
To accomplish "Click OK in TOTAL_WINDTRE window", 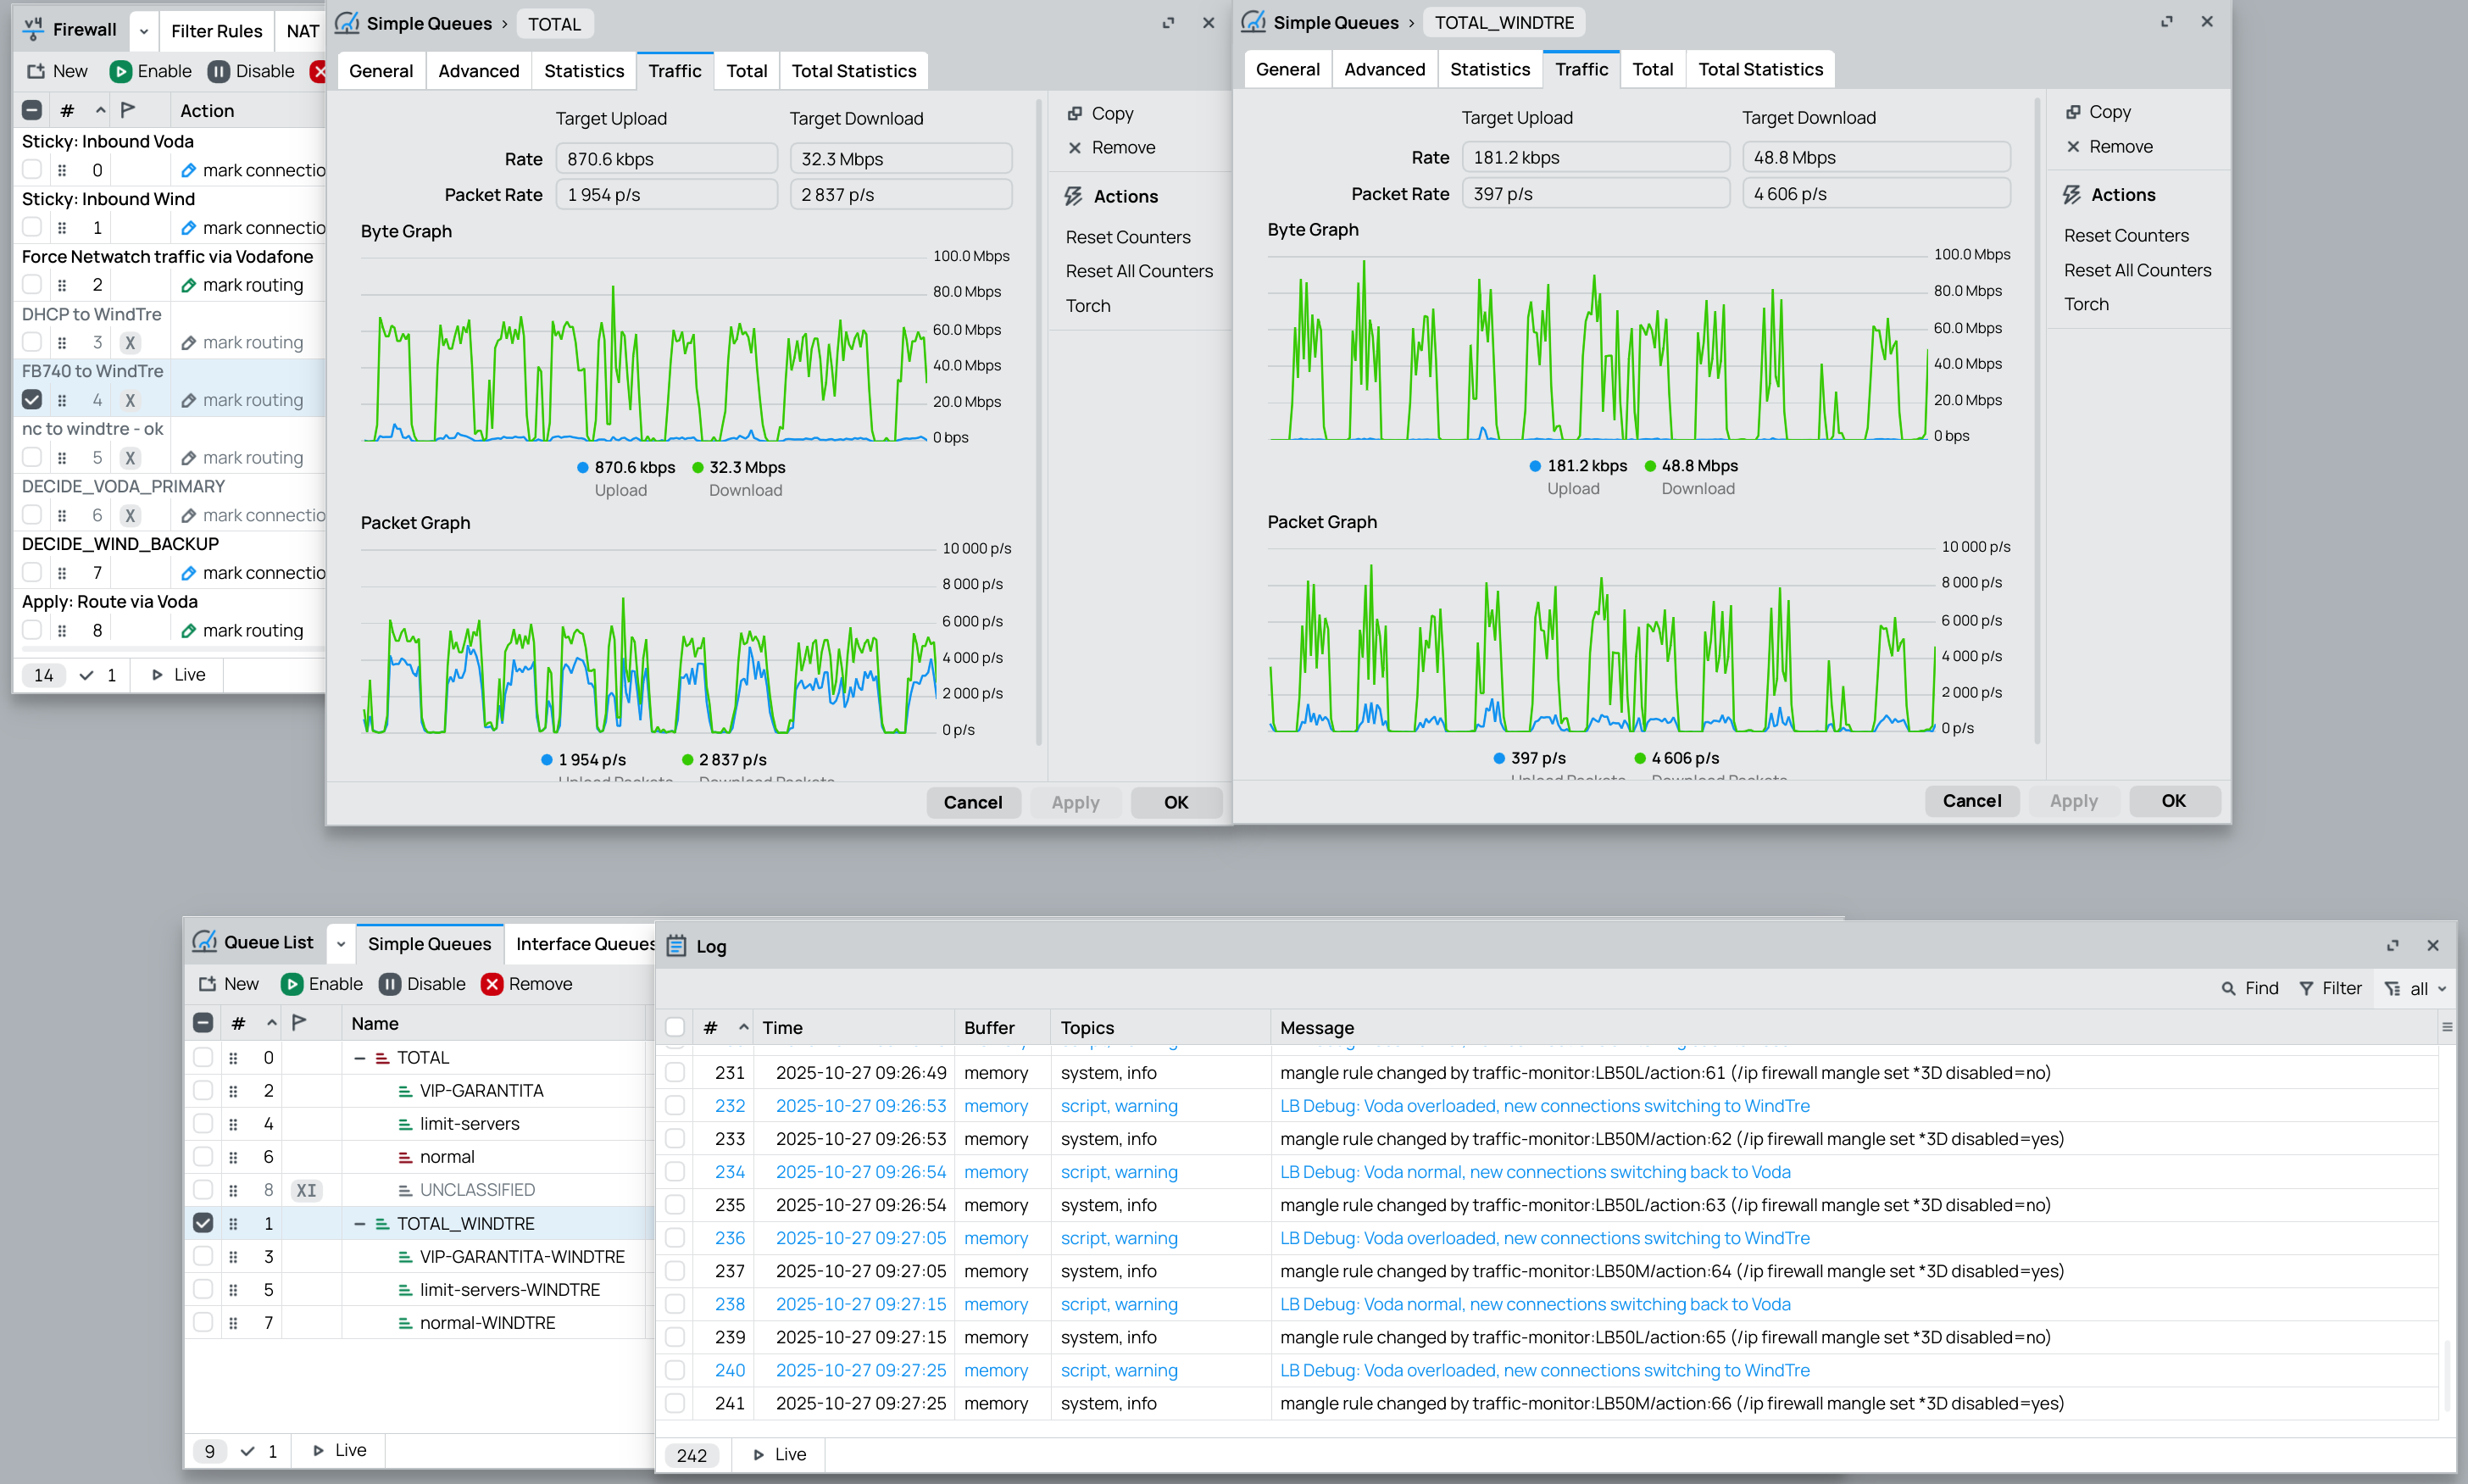I will (x=2173, y=800).
